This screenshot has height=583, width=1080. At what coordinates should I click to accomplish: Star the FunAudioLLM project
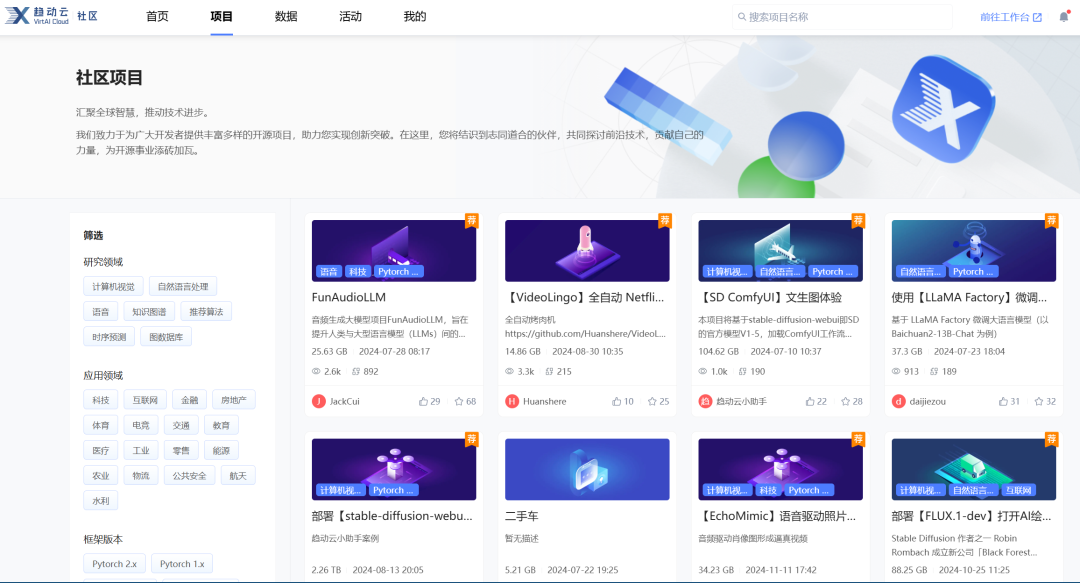pyautogui.click(x=459, y=401)
